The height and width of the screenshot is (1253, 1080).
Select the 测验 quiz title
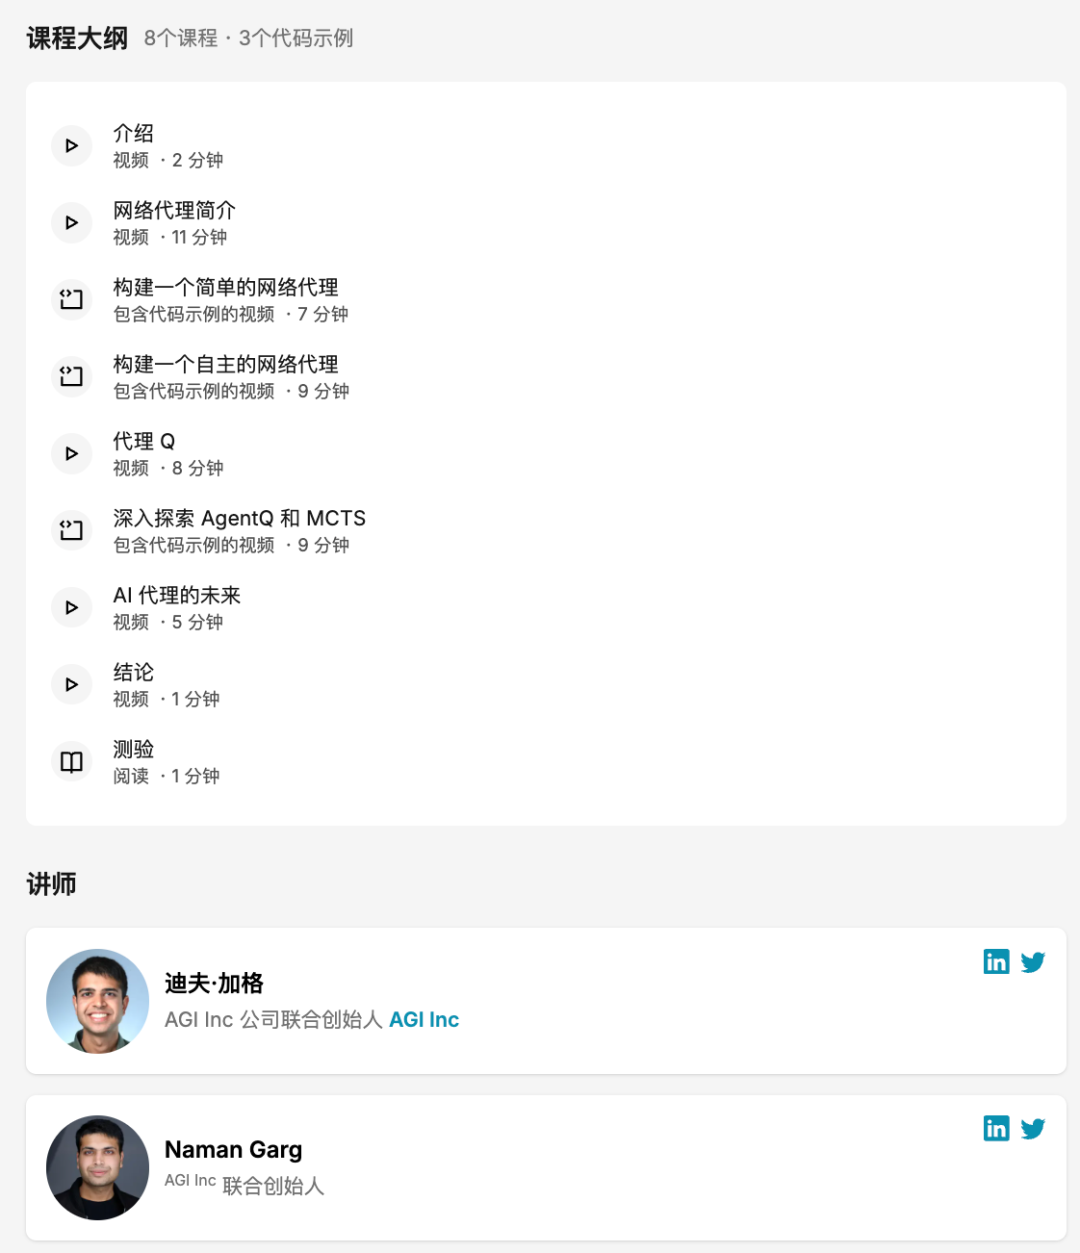click(133, 749)
